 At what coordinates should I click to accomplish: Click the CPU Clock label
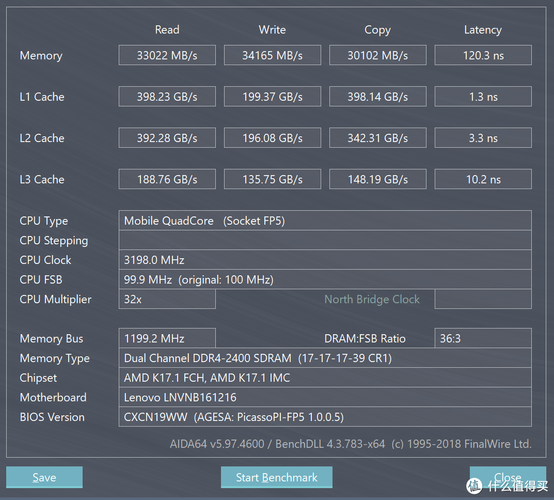tap(45, 260)
